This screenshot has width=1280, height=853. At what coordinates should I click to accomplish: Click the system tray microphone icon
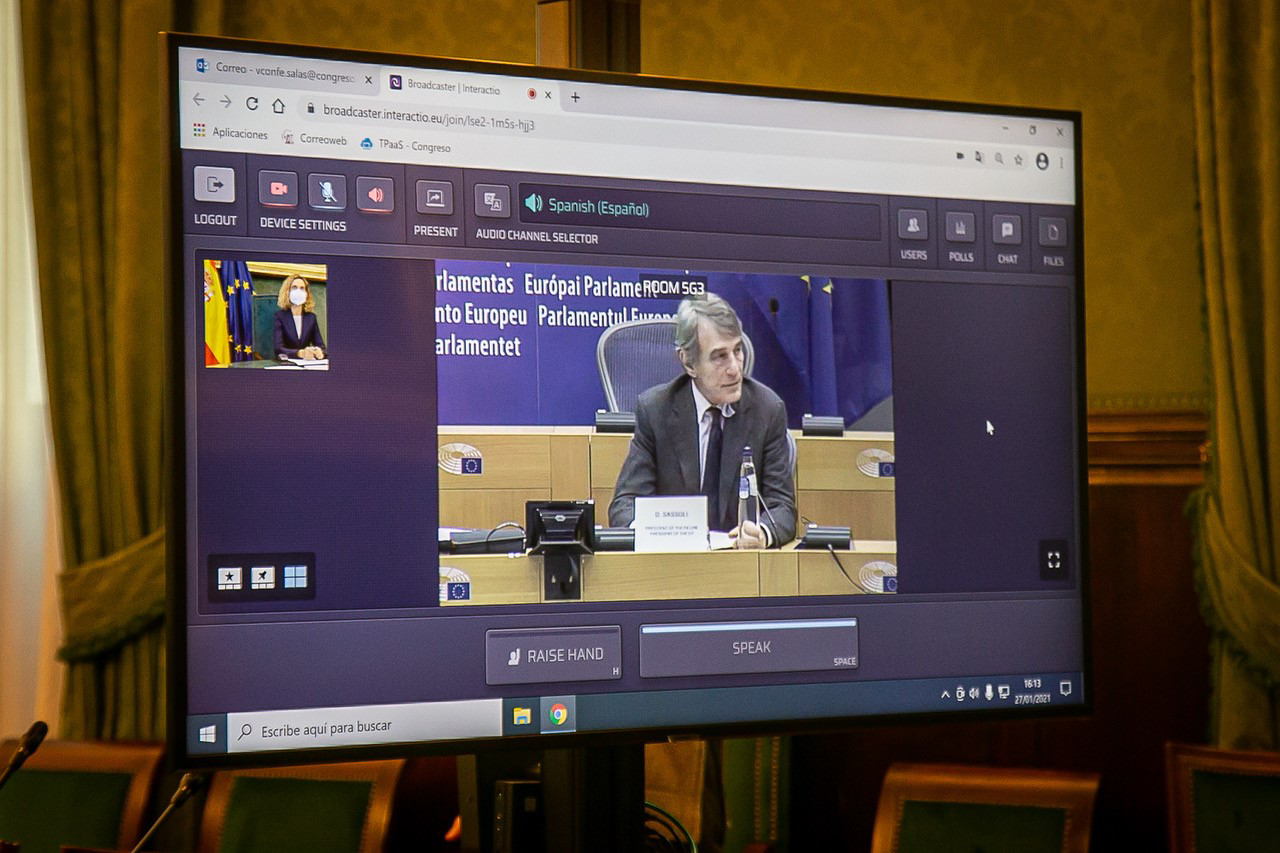pos(988,692)
